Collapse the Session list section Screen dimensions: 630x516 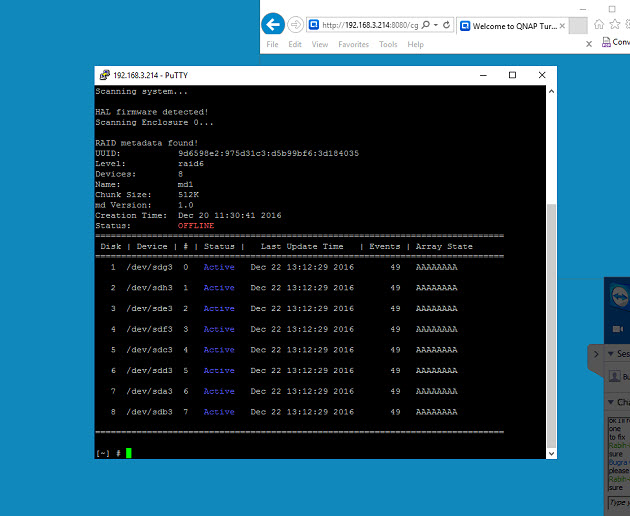[611, 354]
